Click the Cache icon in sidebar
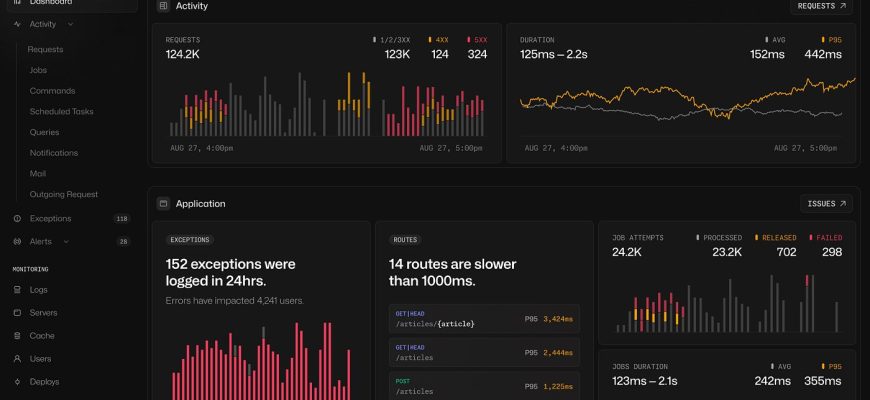 (x=17, y=336)
